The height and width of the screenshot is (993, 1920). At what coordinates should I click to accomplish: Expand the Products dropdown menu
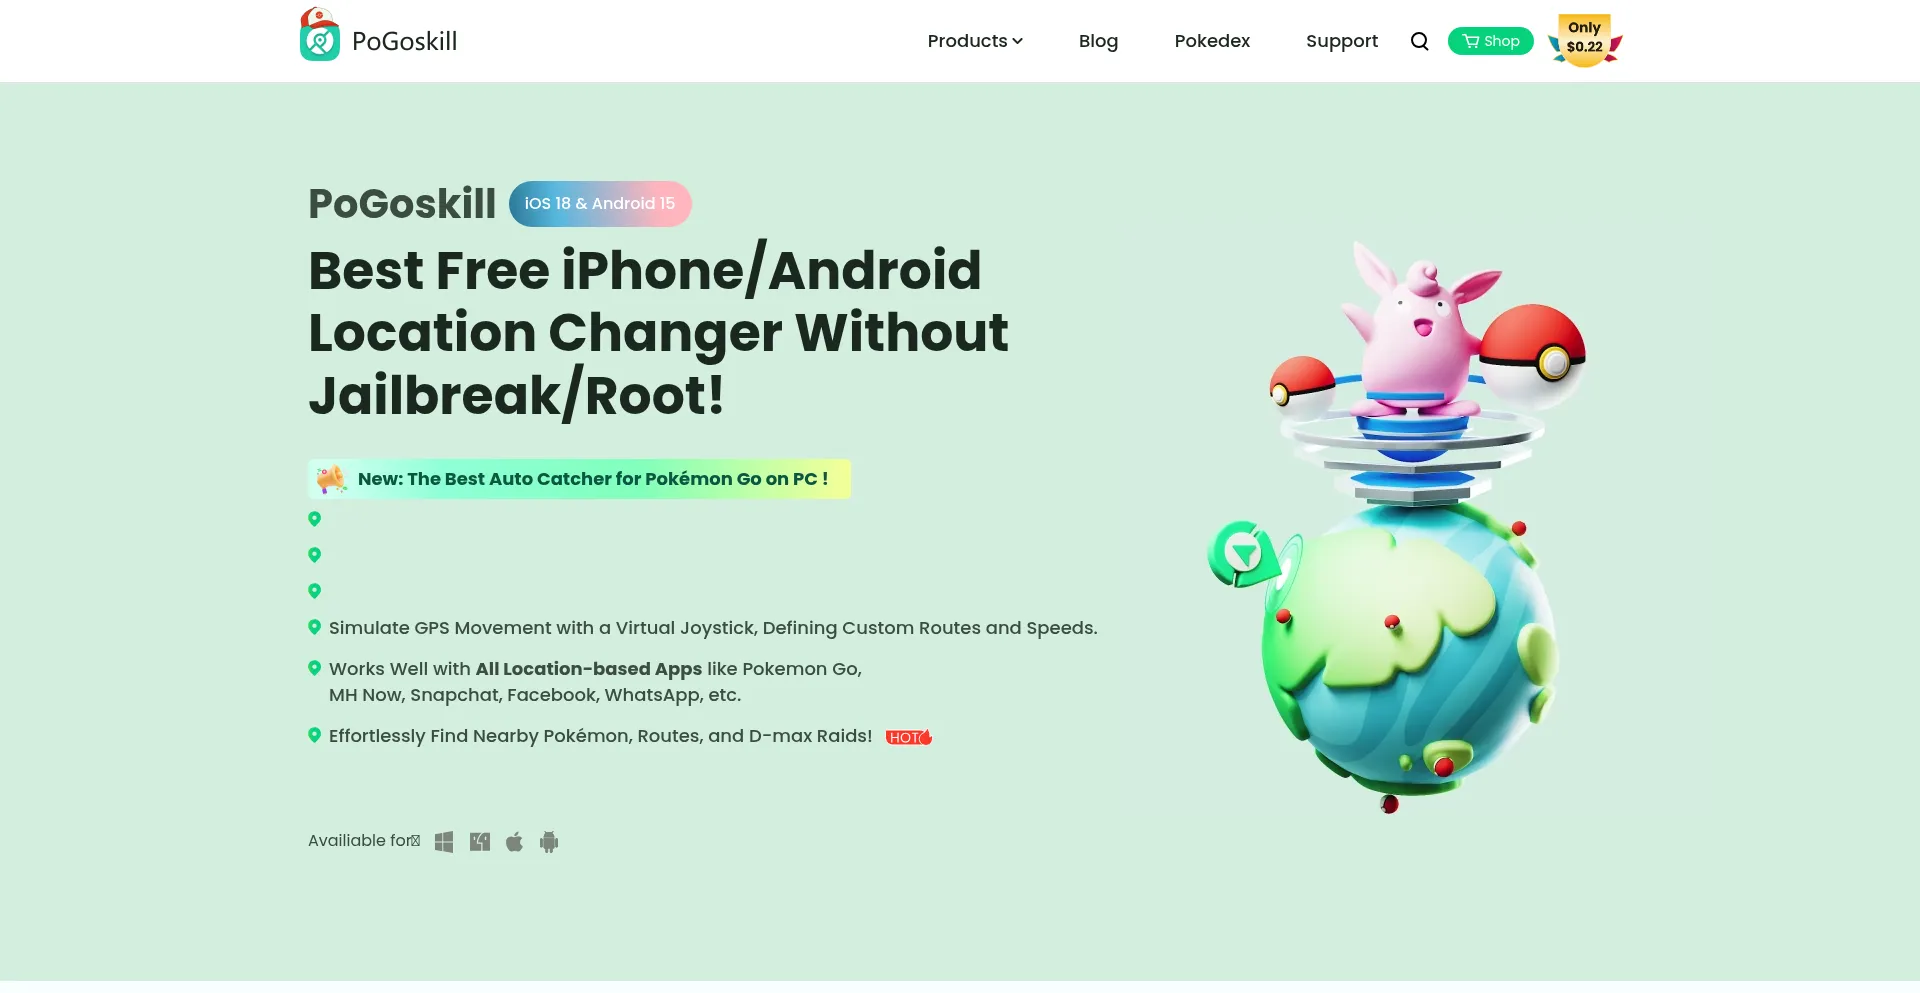pyautogui.click(x=975, y=41)
